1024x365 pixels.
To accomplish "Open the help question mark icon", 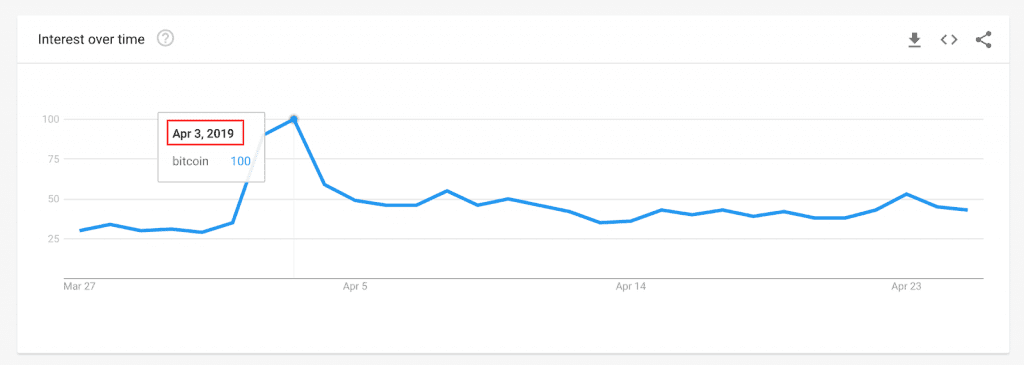I will coord(166,39).
